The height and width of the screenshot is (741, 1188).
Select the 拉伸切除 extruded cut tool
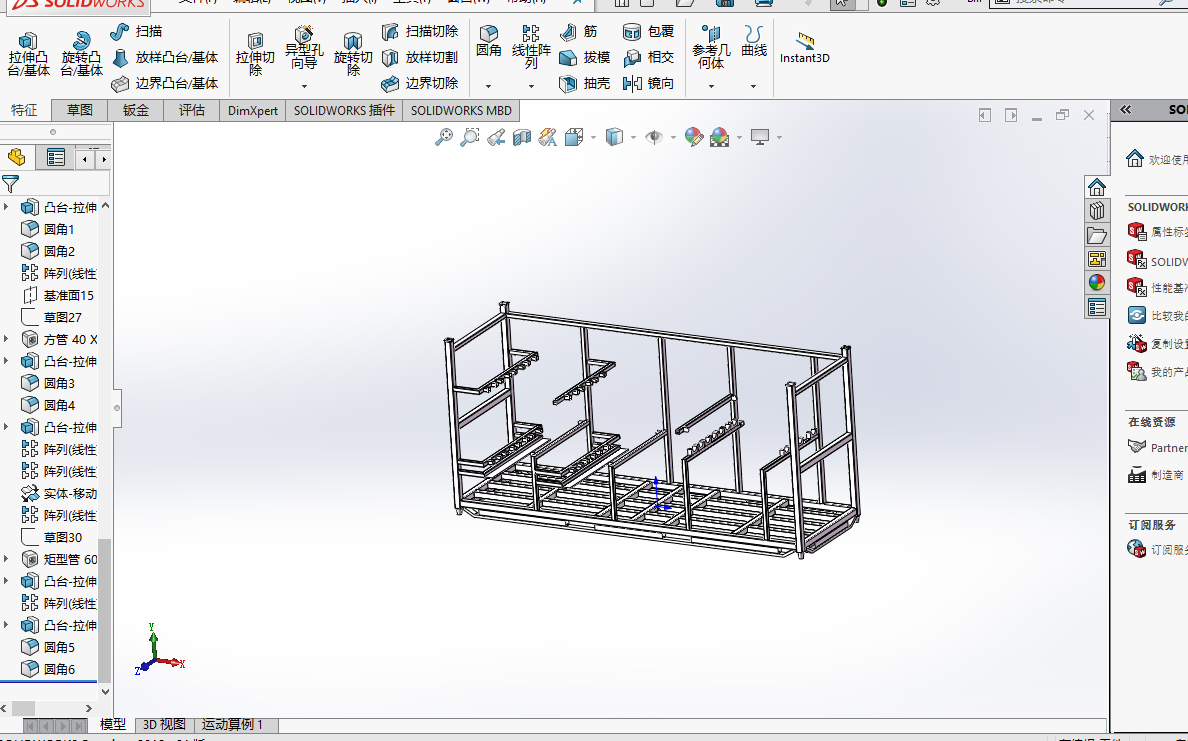click(x=255, y=54)
